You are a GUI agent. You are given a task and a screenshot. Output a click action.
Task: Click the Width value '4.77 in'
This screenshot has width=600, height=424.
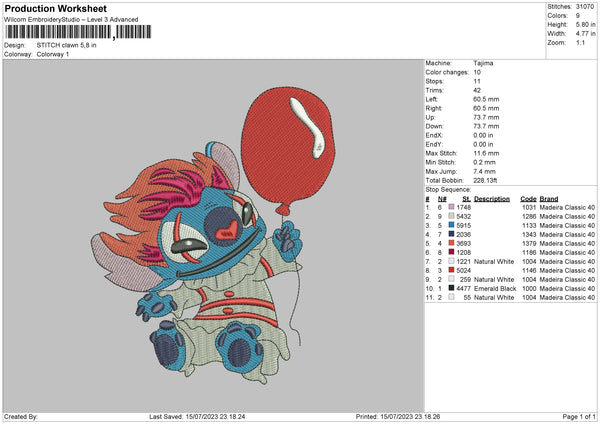tap(585, 34)
